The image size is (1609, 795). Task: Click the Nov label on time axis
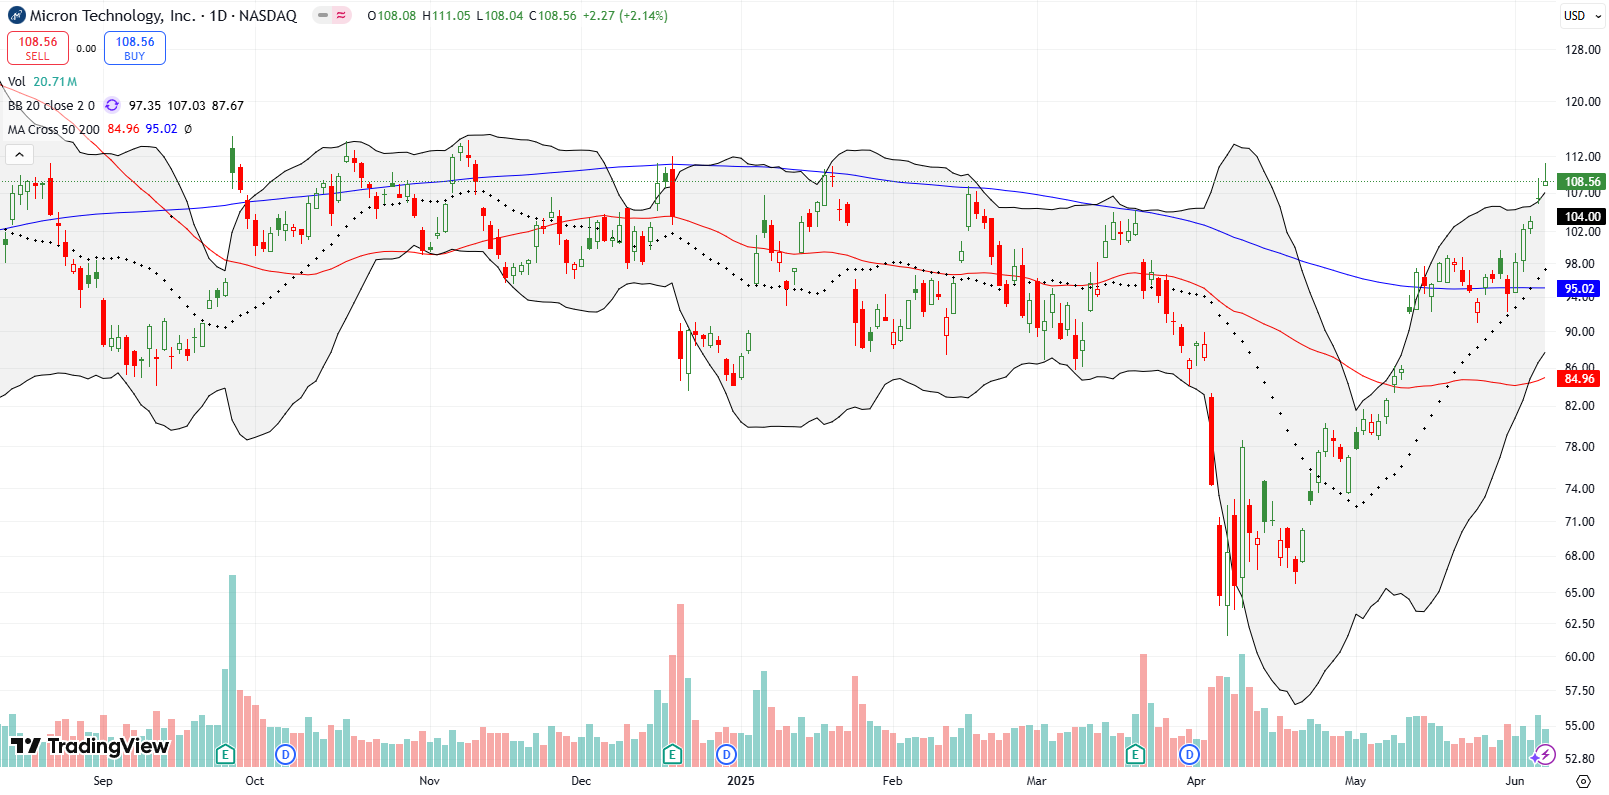pos(429,781)
